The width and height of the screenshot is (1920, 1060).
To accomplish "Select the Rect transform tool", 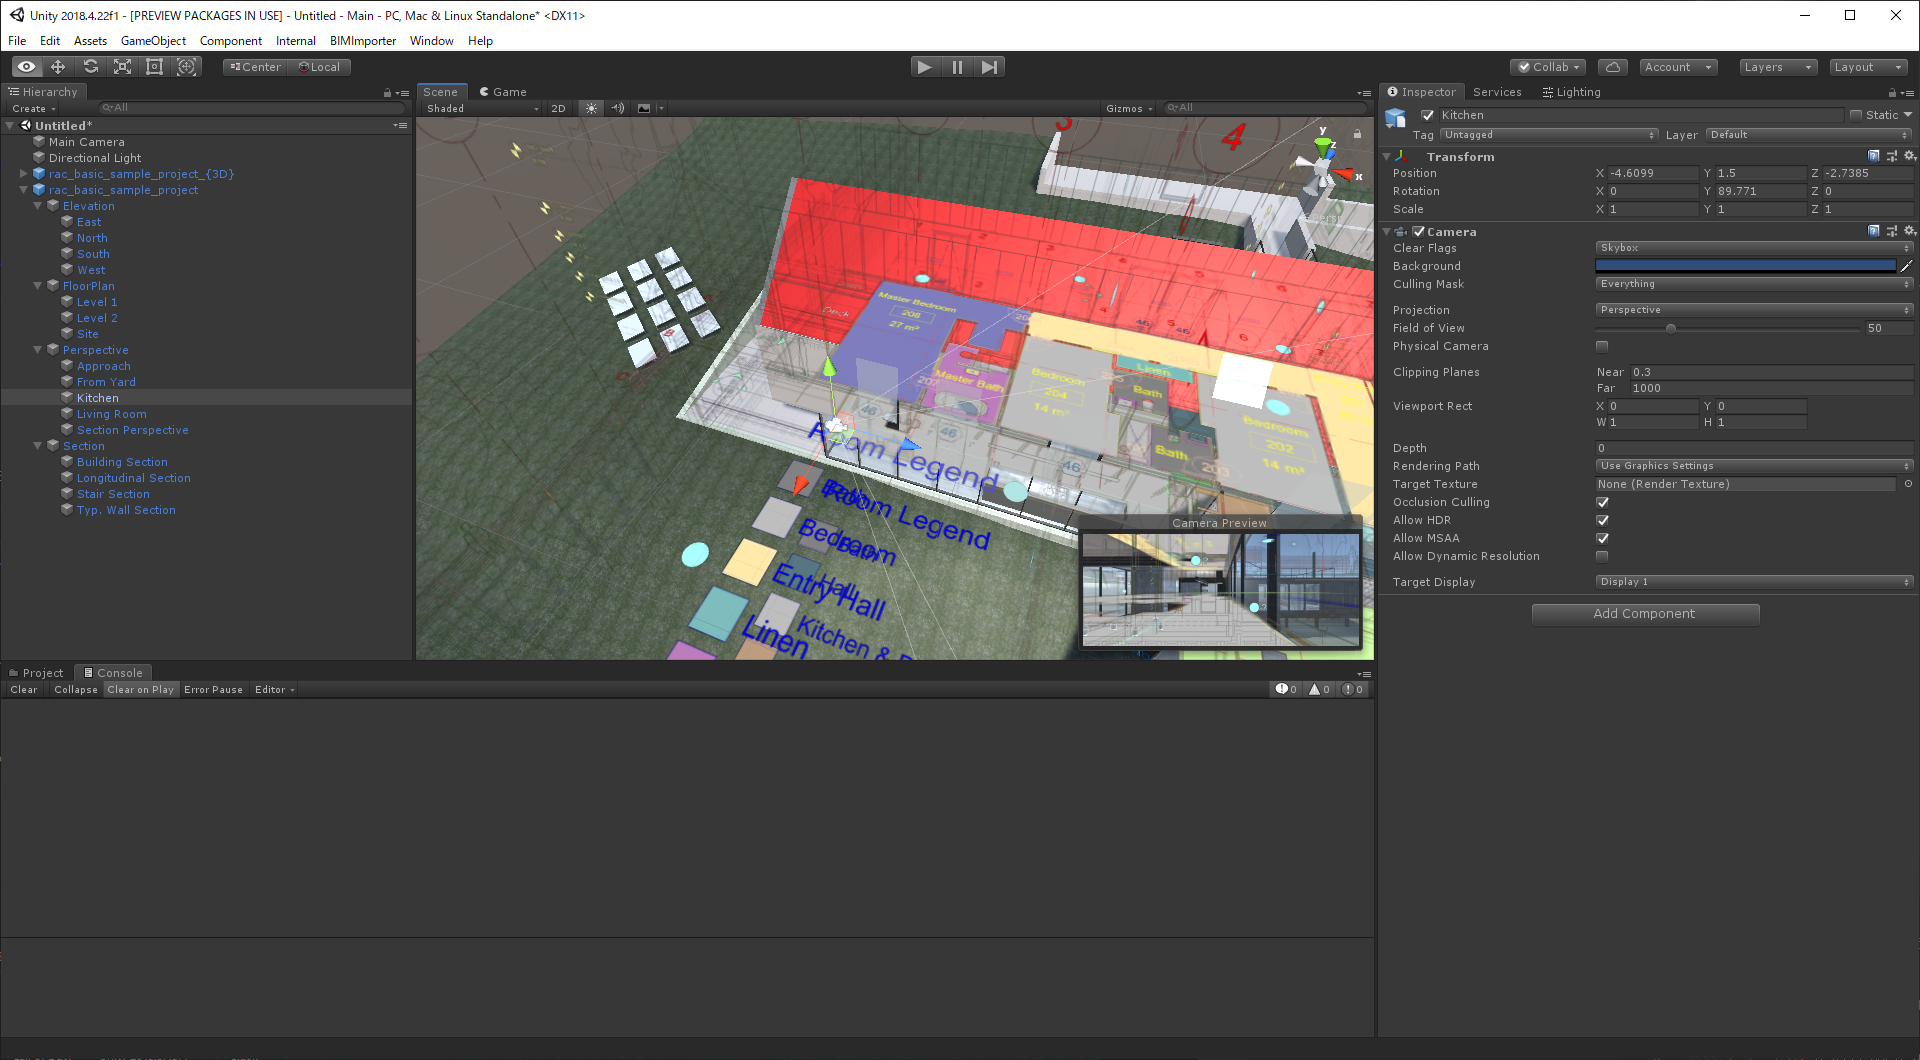I will coord(154,66).
